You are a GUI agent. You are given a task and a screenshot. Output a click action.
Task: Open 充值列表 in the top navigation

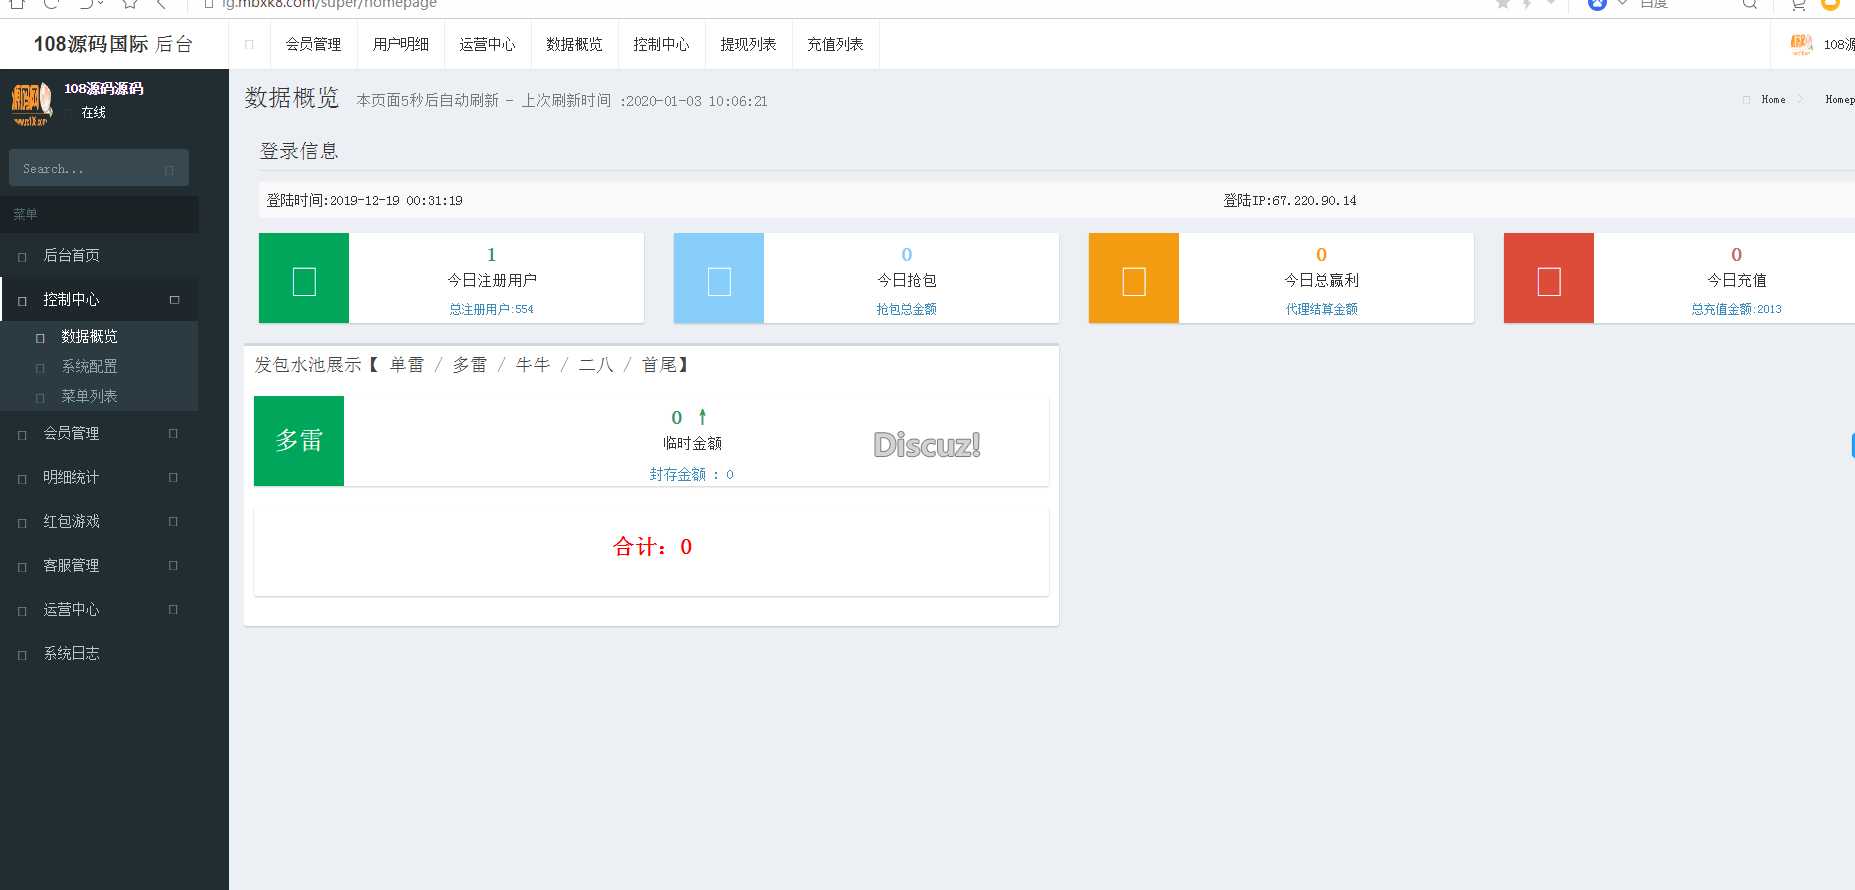click(835, 44)
